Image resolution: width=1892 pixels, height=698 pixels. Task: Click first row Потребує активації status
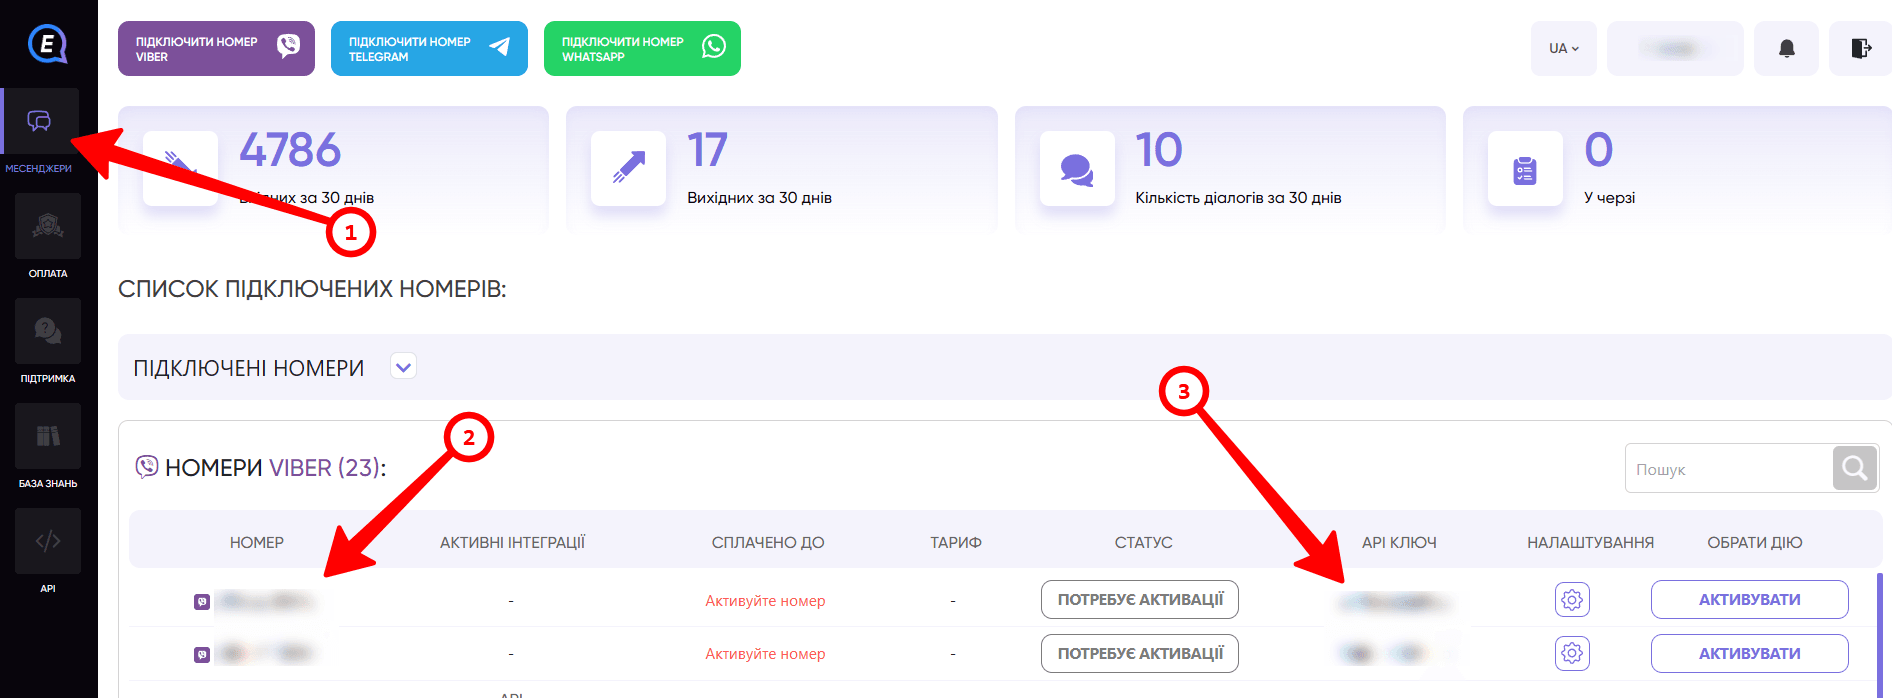tap(1140, 600)
